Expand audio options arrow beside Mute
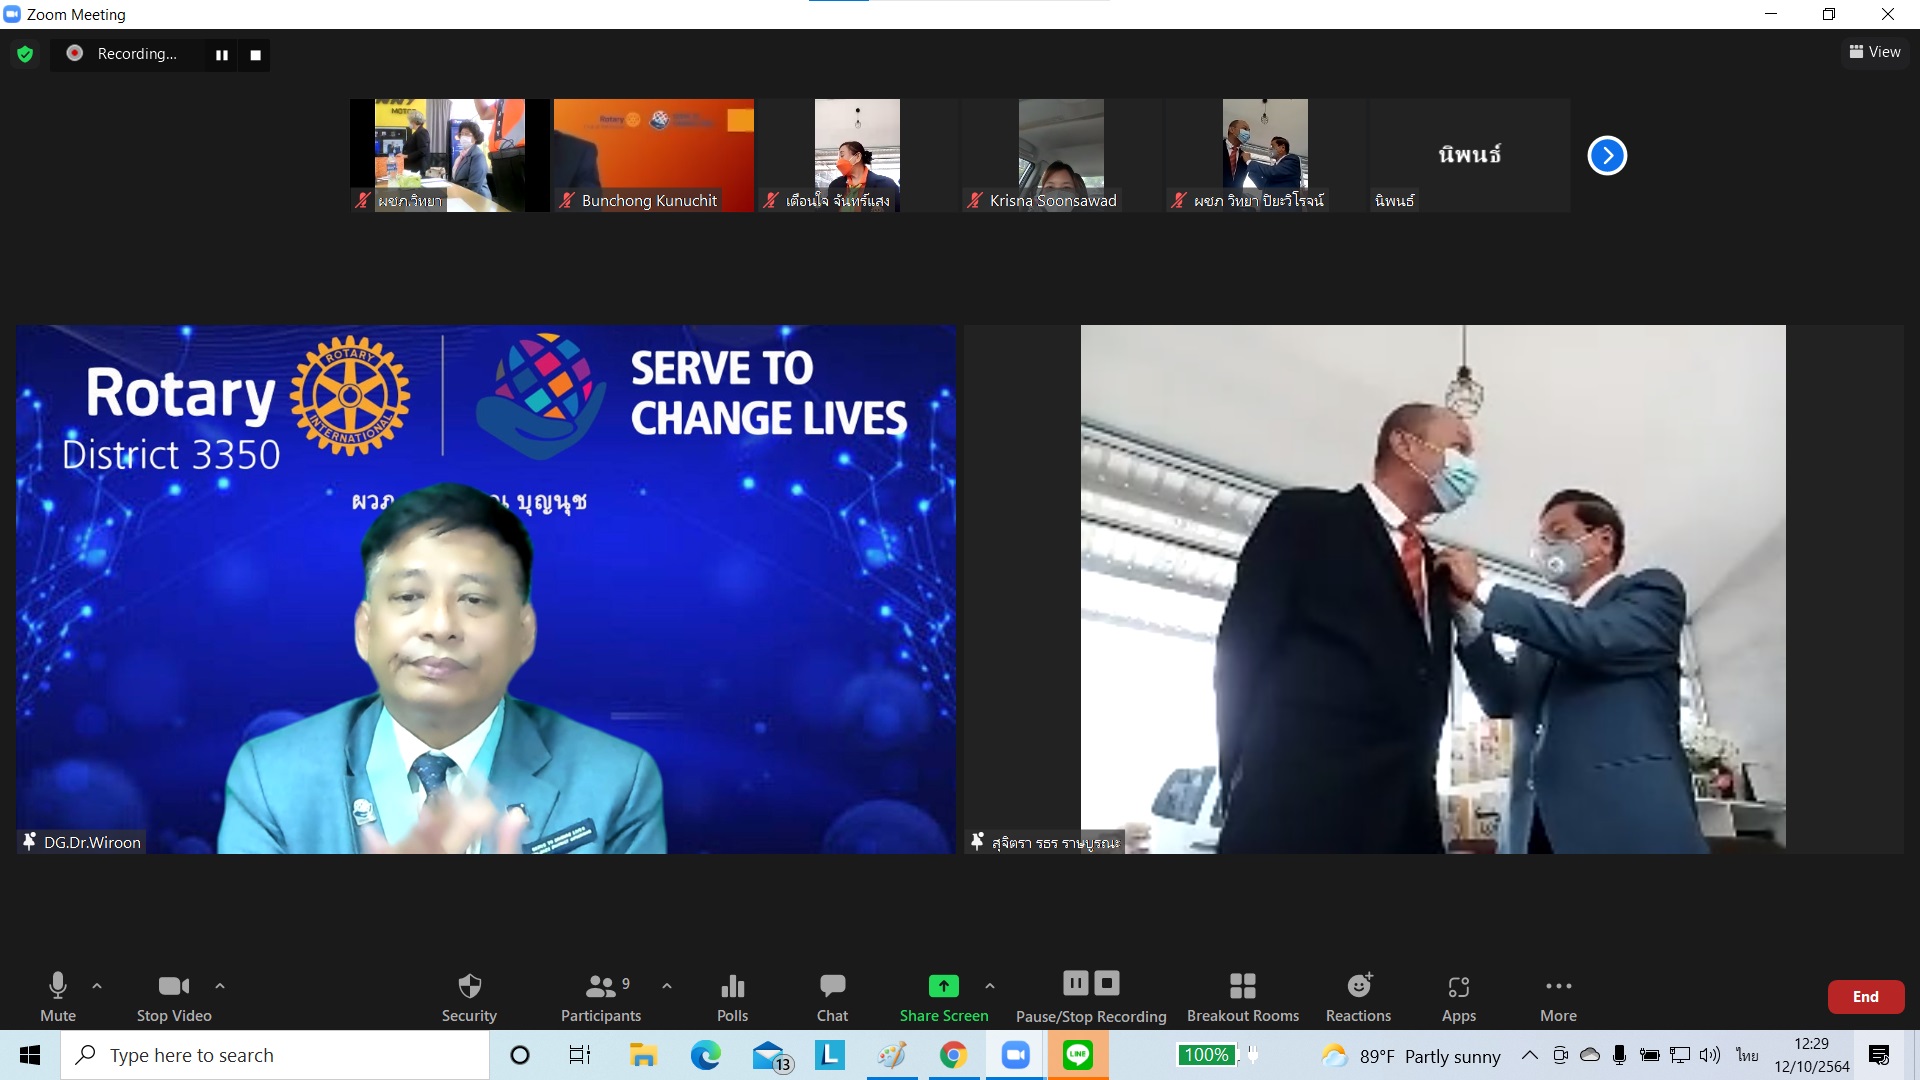1920x1080 pixels. (x=97, y=986)
